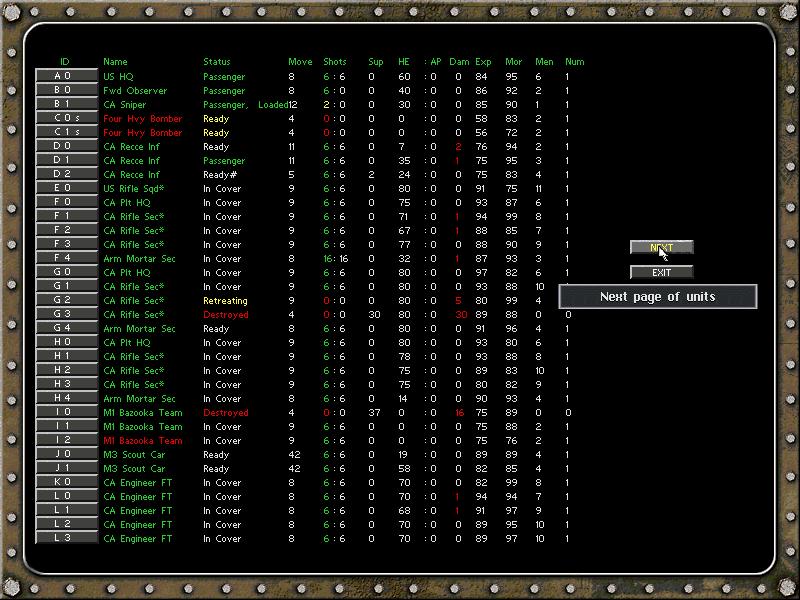Select unit ID button I2
800x600 pixels.
tap(67, 440)
